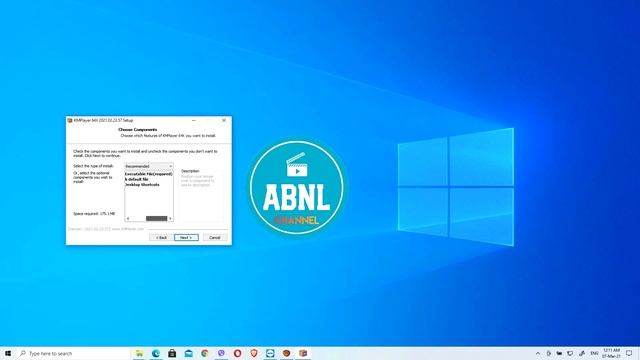This screenshot has height=360, width=640.
Task: Select the Desktop Shortcuts component row
Action: [142, 184]
